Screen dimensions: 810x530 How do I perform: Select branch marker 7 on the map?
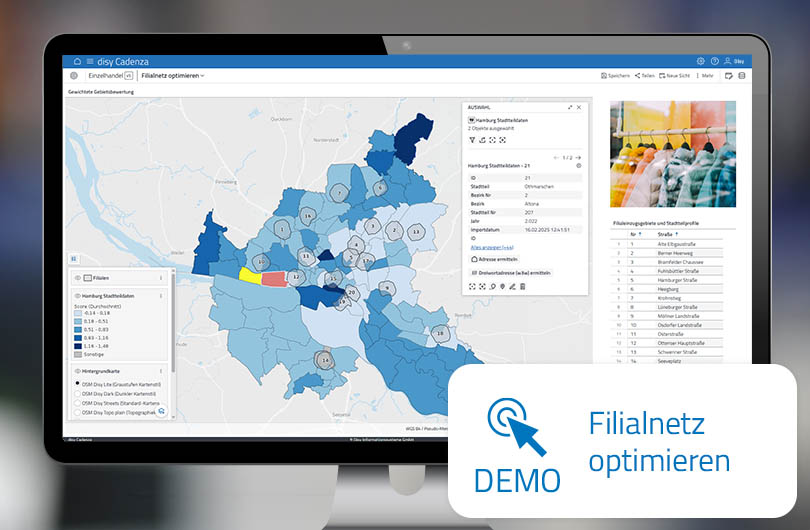[339, 194]
